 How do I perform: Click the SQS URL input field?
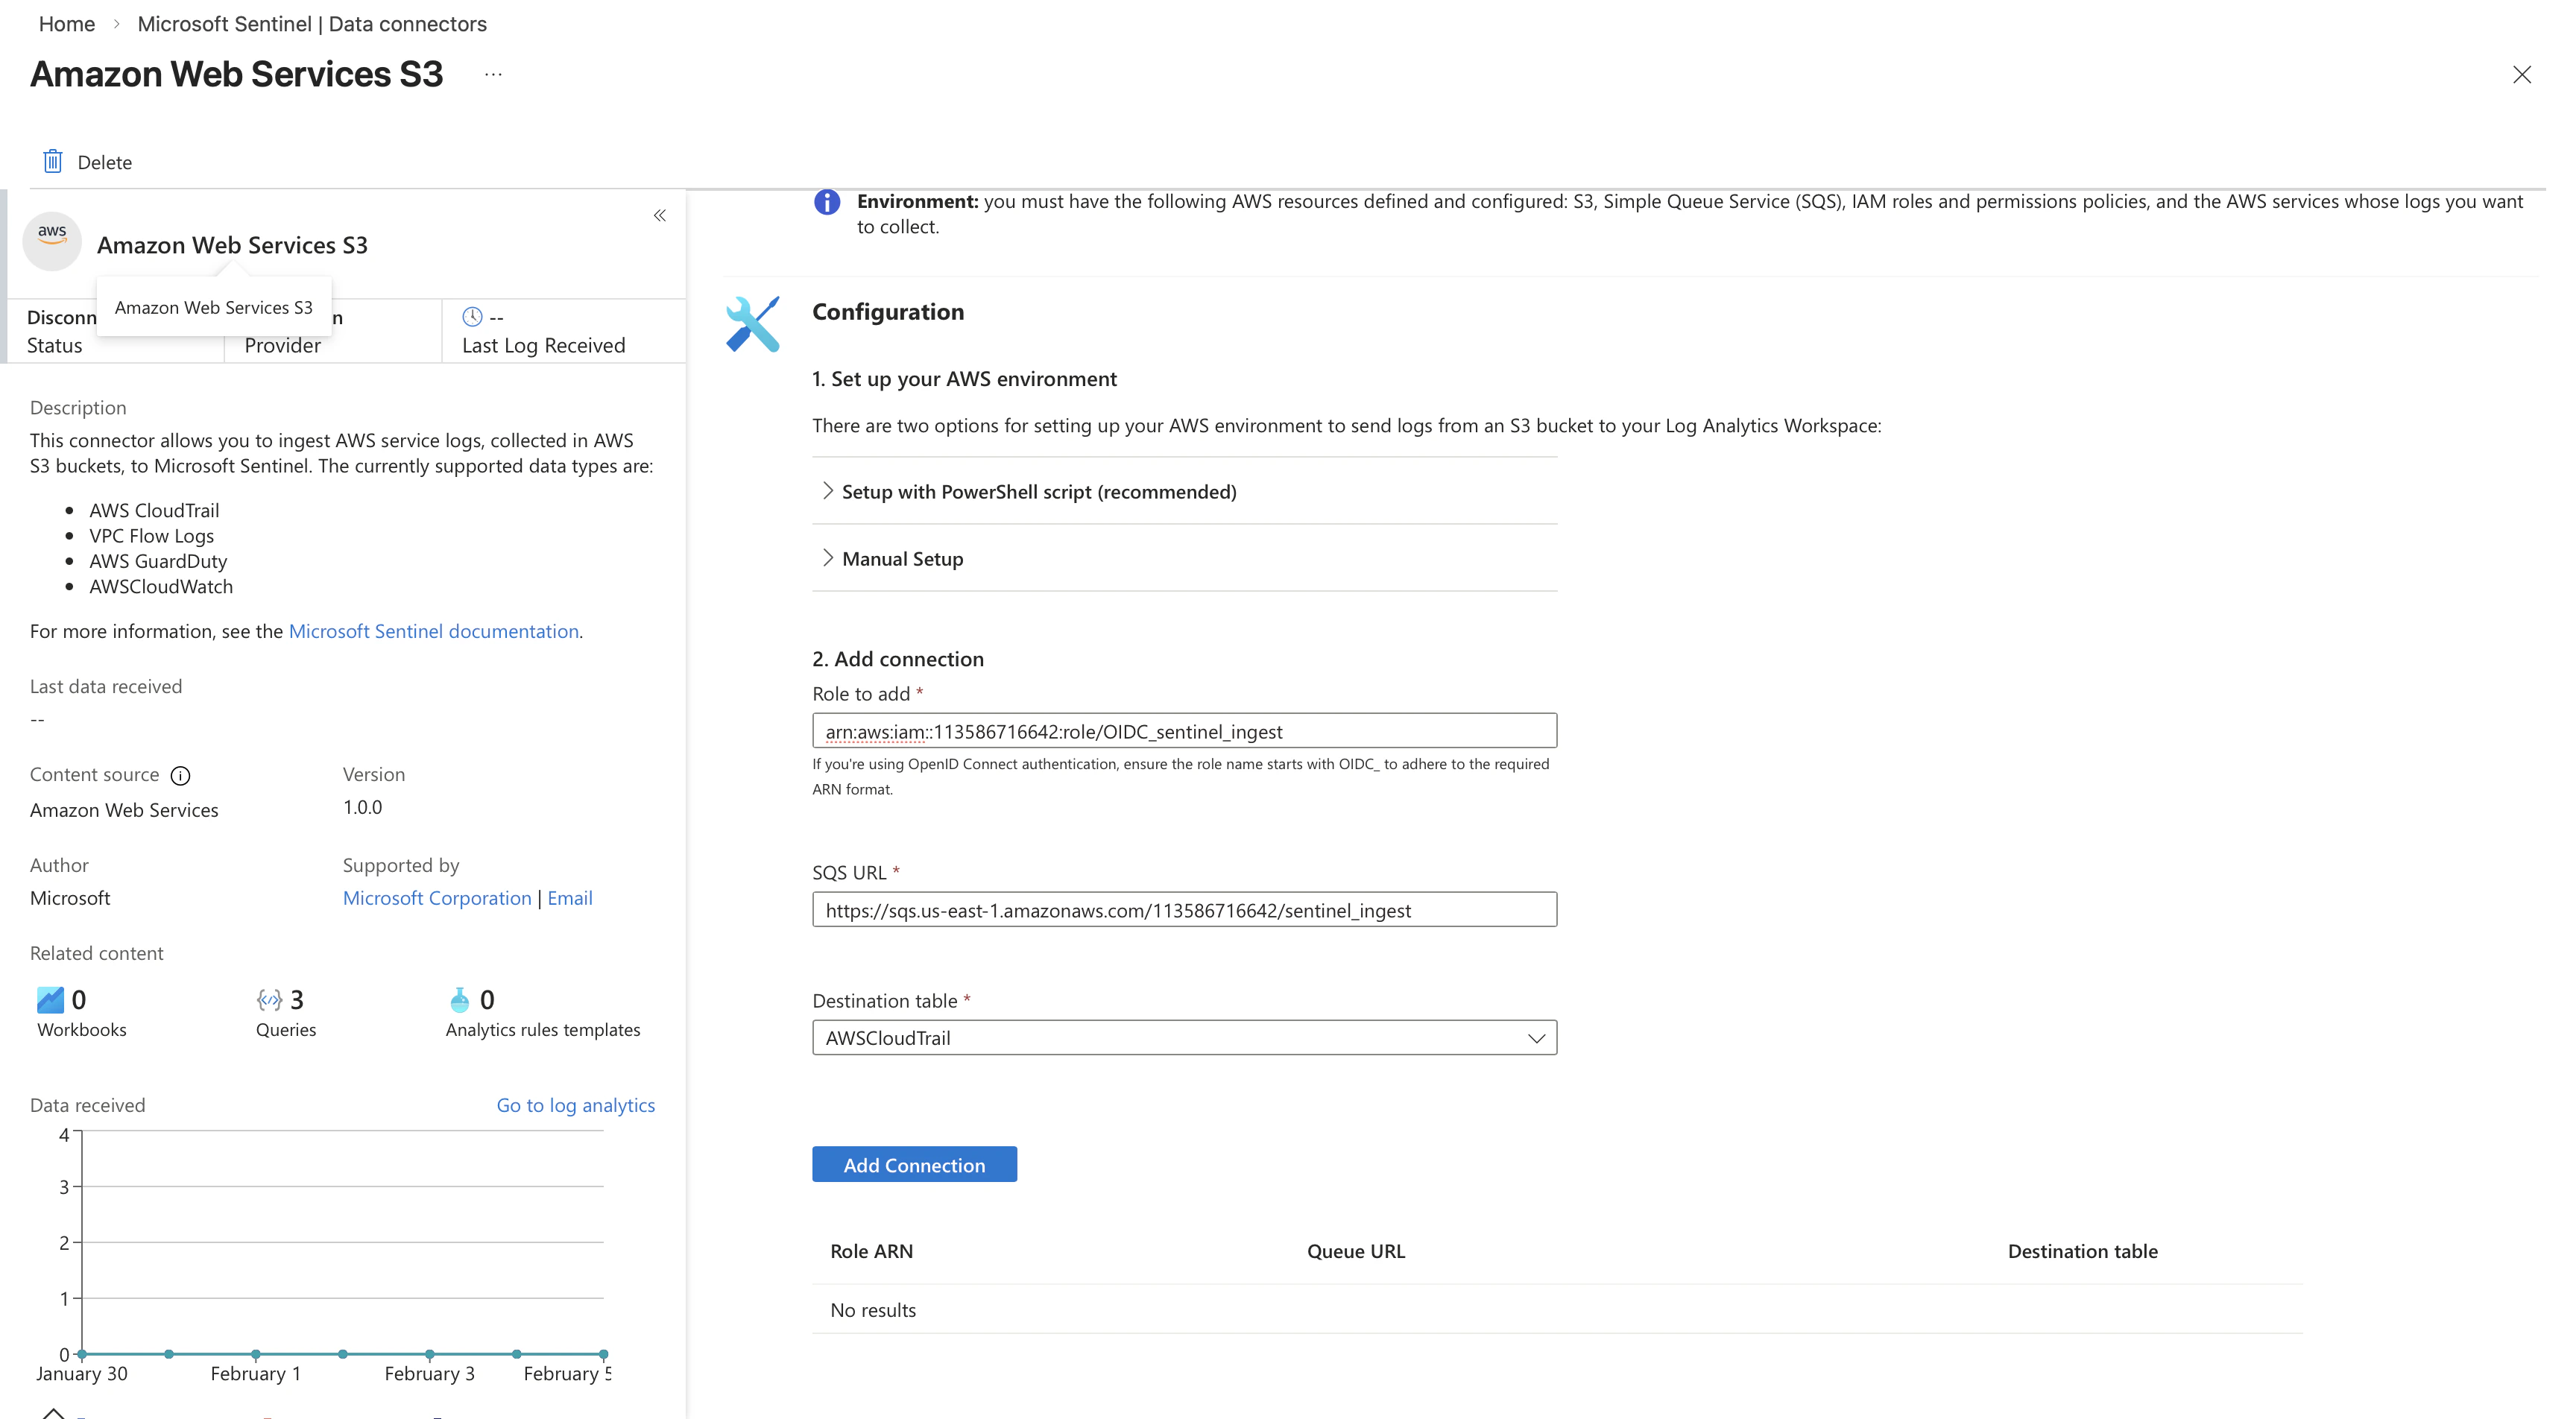click(x=1184, y=910)
